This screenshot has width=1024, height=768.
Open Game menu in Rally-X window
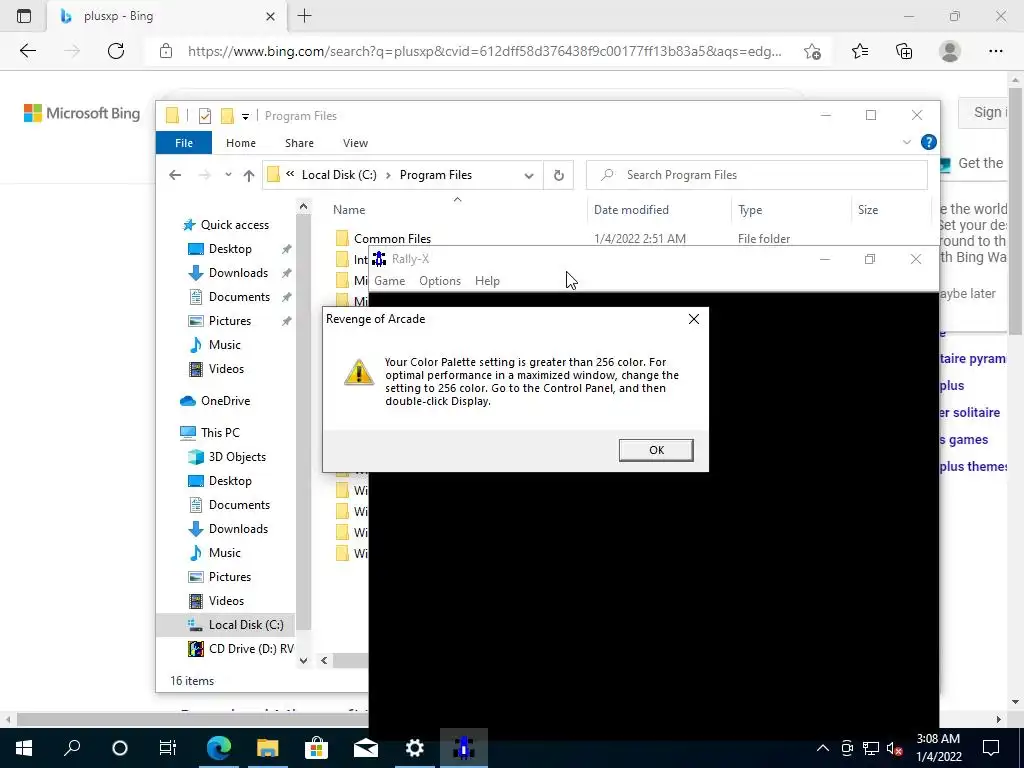(x=389, y=281)
